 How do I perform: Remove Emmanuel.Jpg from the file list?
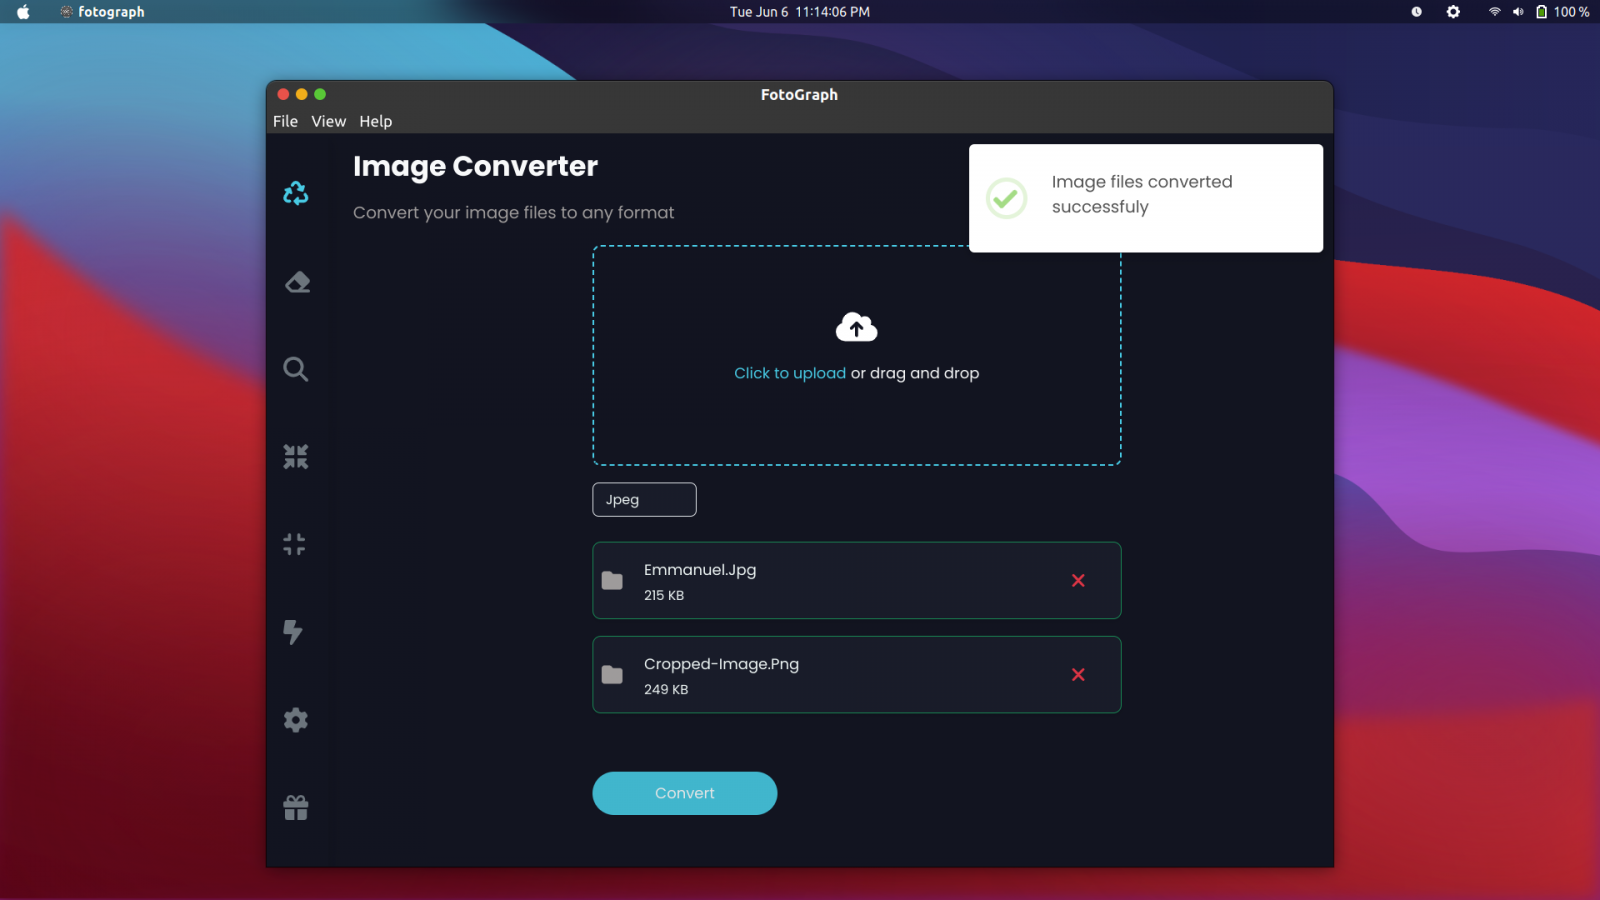[1078, 581]
